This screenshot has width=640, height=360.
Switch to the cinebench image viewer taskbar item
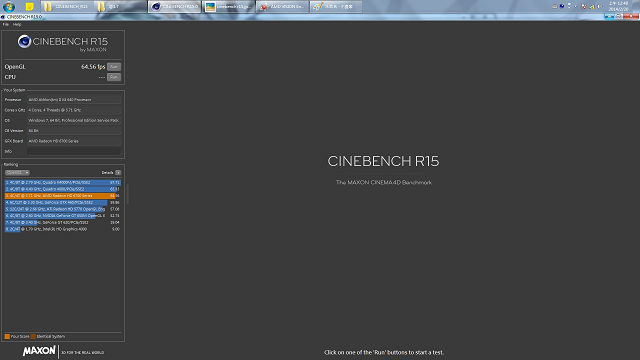coord(229,7)
